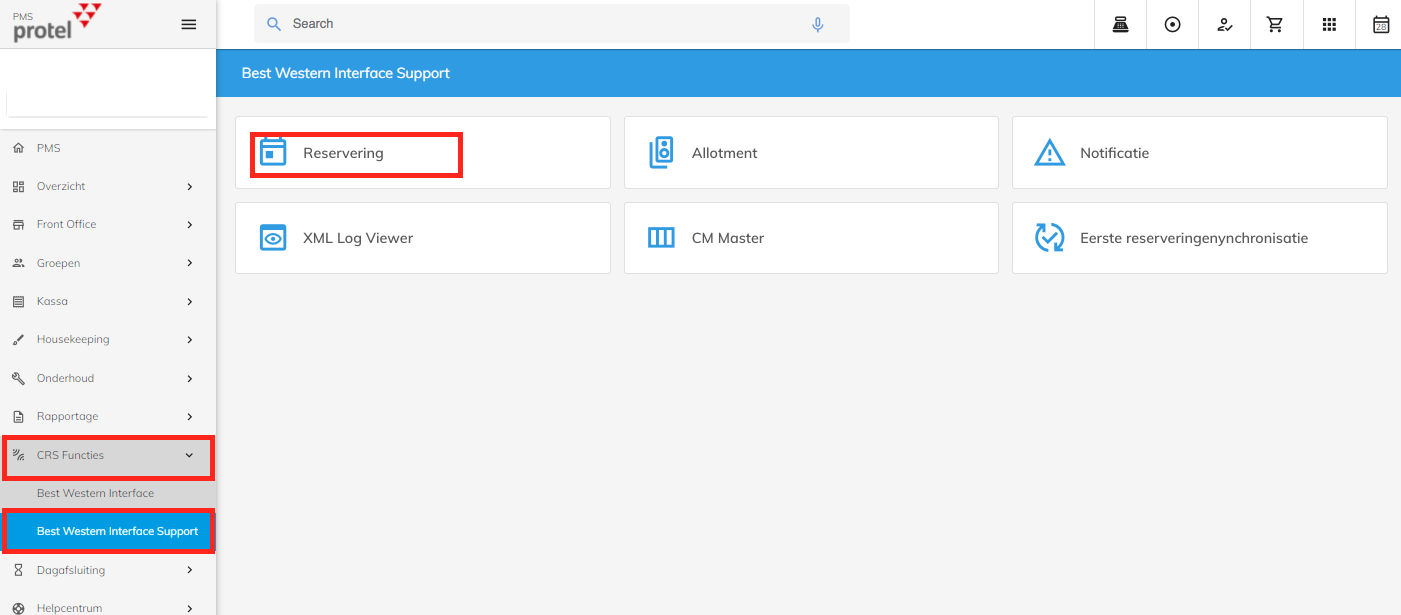
Task: Focus the Search input field
Action: 552,24
